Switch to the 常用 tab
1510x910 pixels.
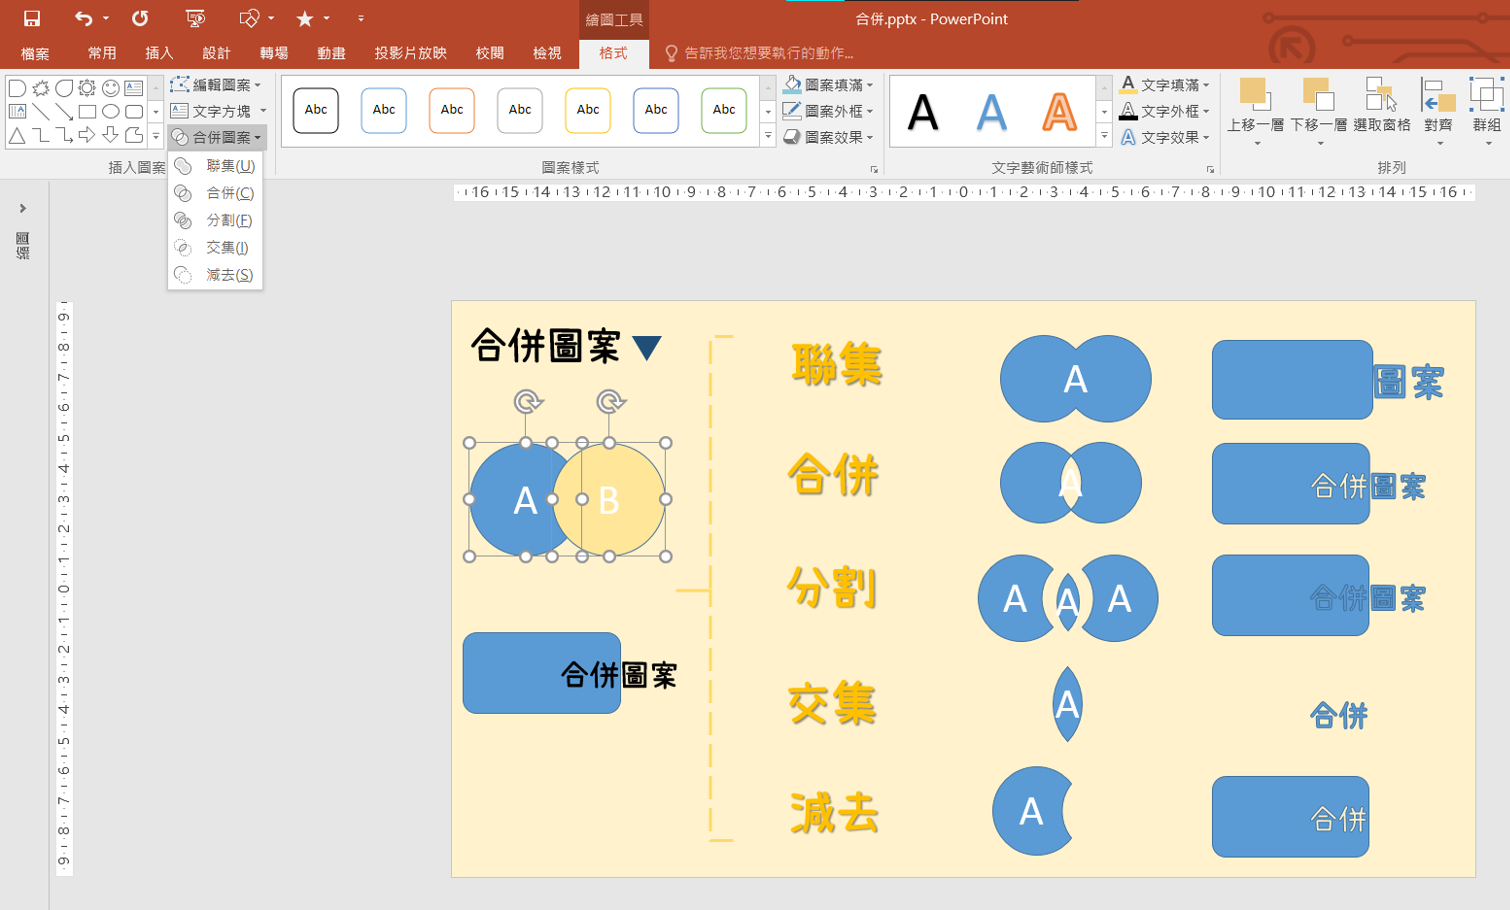pos(102,53)
